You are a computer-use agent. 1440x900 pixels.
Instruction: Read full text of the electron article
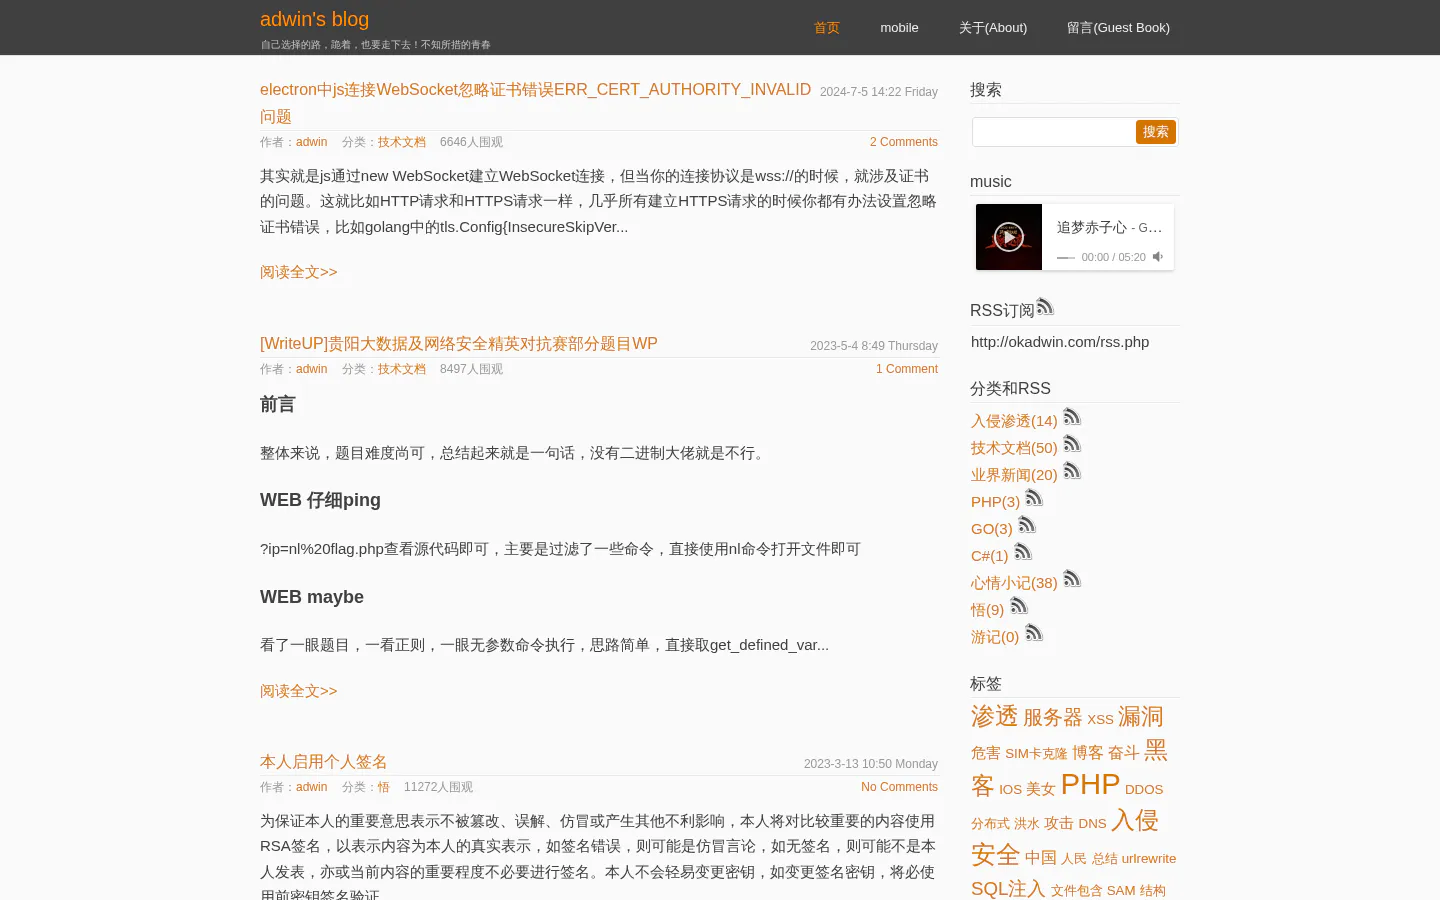(x=299, y=272)
